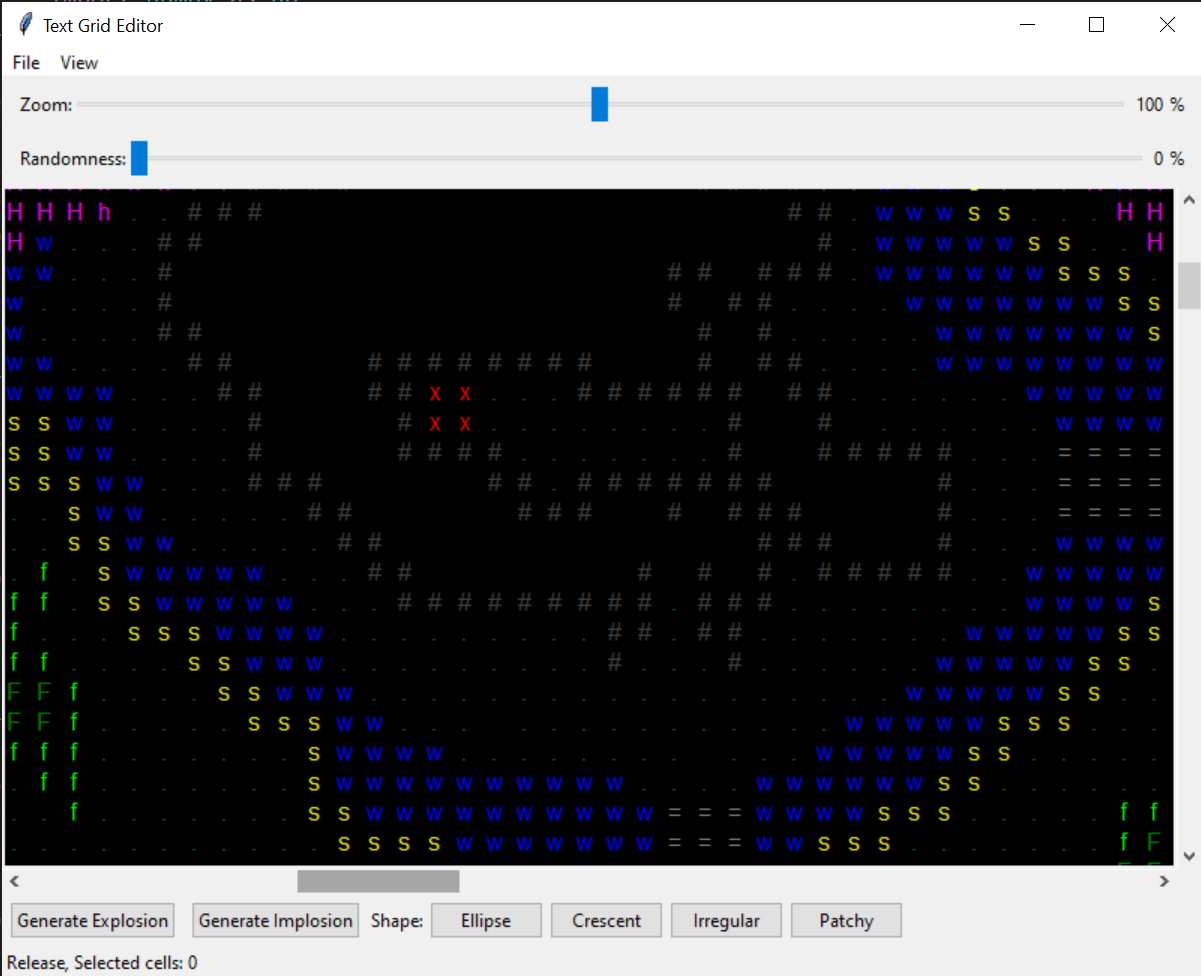Select the Irregular shape

(x=726, y=920)
